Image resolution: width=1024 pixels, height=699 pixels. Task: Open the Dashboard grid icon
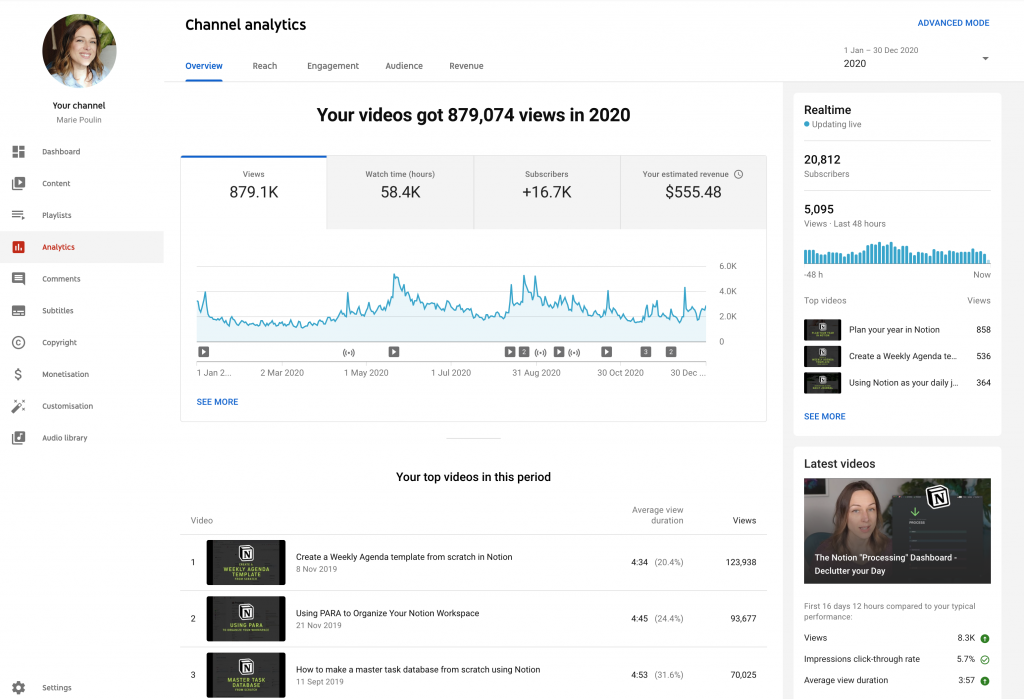point(18,152)
